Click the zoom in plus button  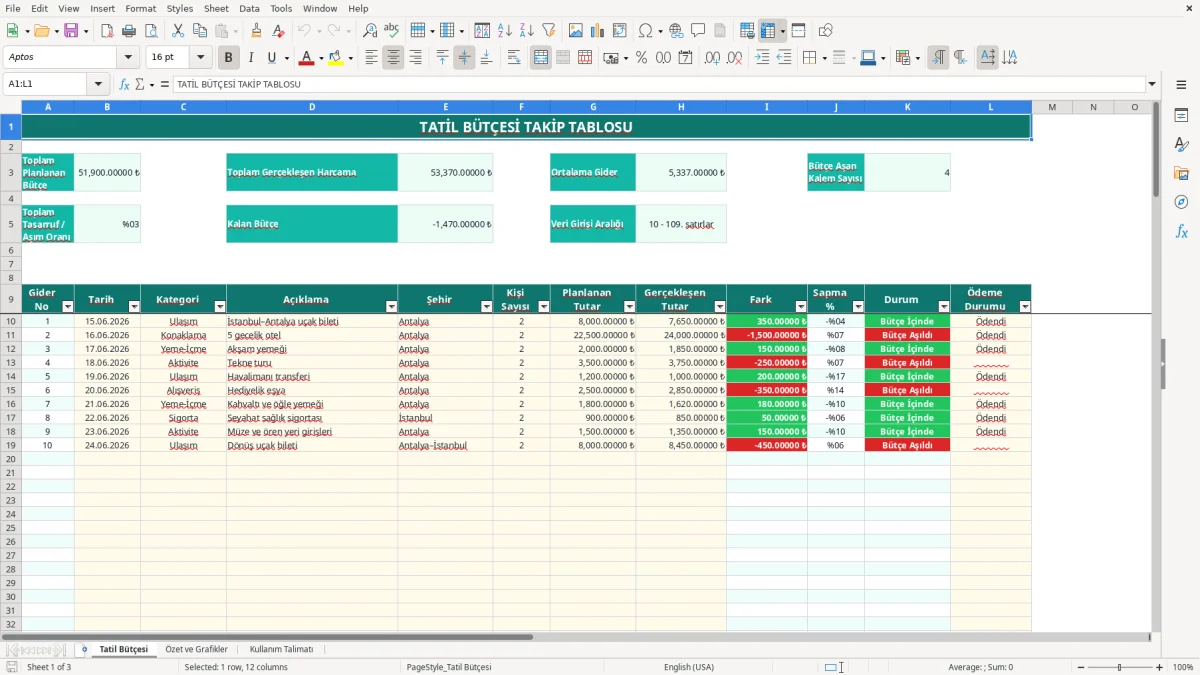click(1160, 667)
